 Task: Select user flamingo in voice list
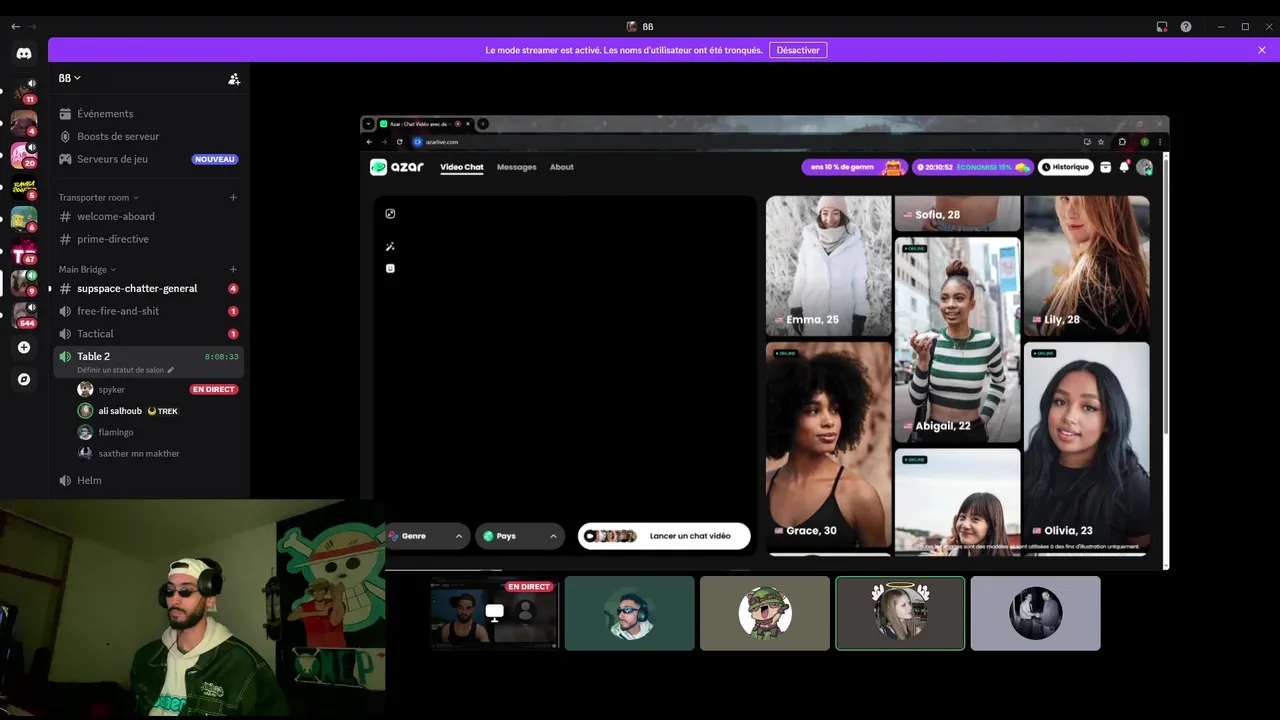pos(158,432)
